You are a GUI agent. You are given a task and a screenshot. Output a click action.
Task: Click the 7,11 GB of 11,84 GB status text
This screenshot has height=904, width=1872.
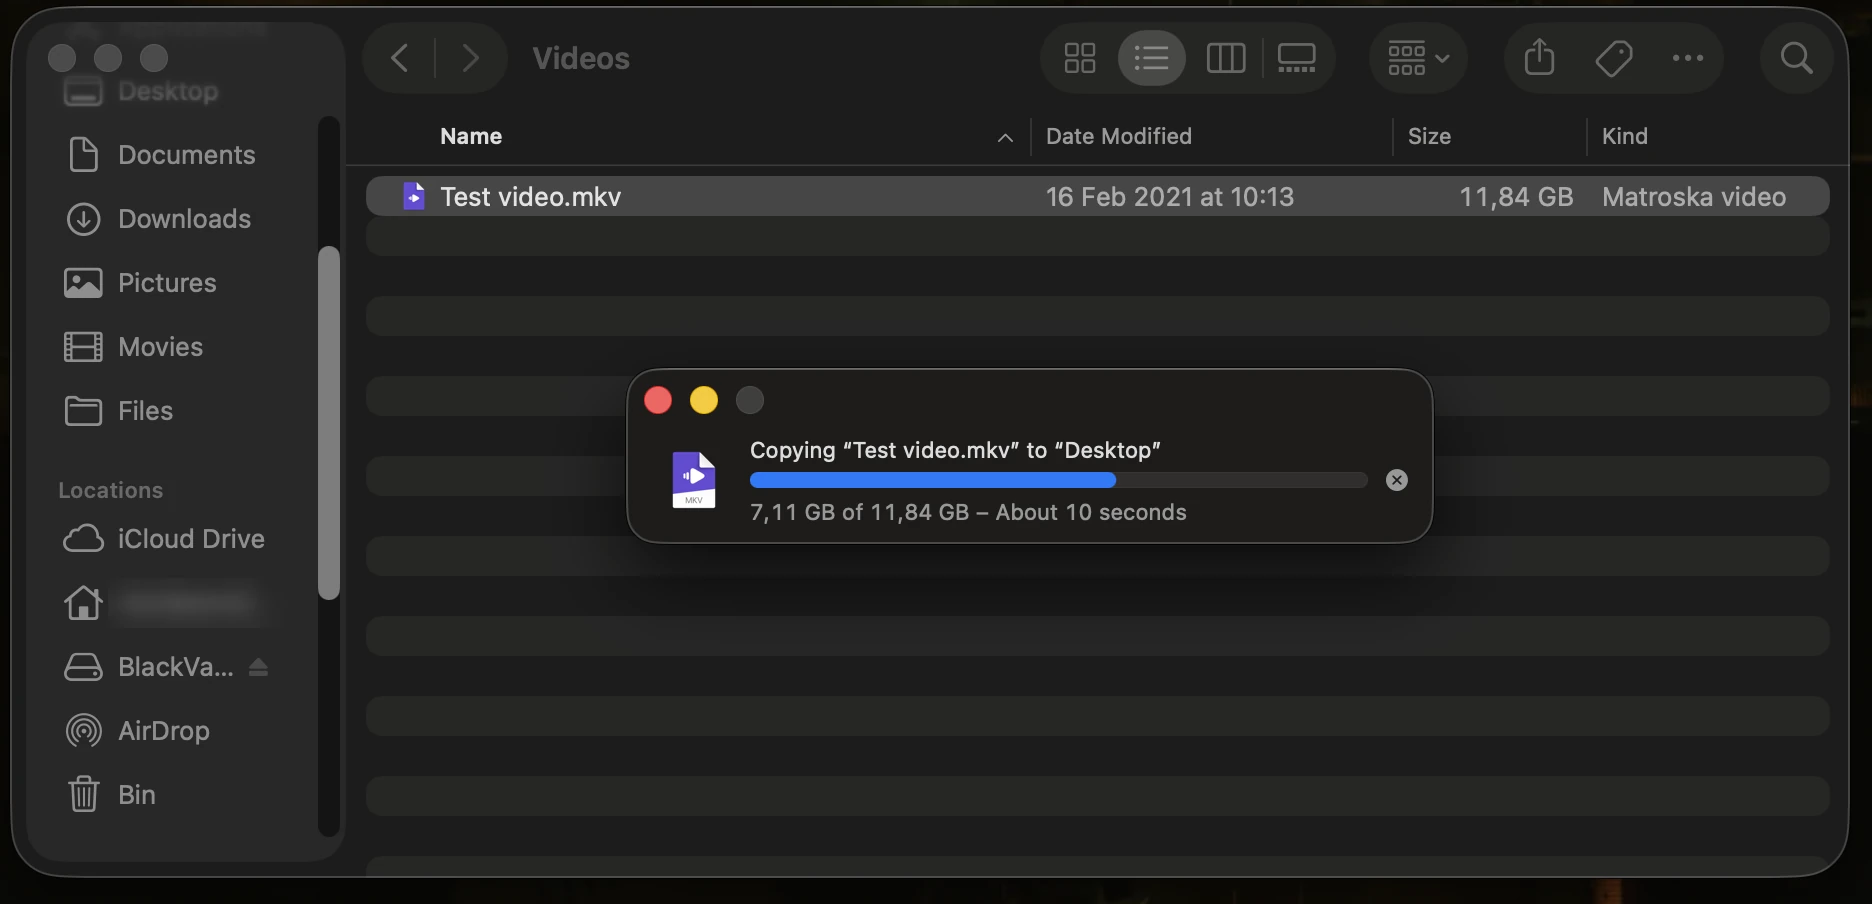point(968,512)
